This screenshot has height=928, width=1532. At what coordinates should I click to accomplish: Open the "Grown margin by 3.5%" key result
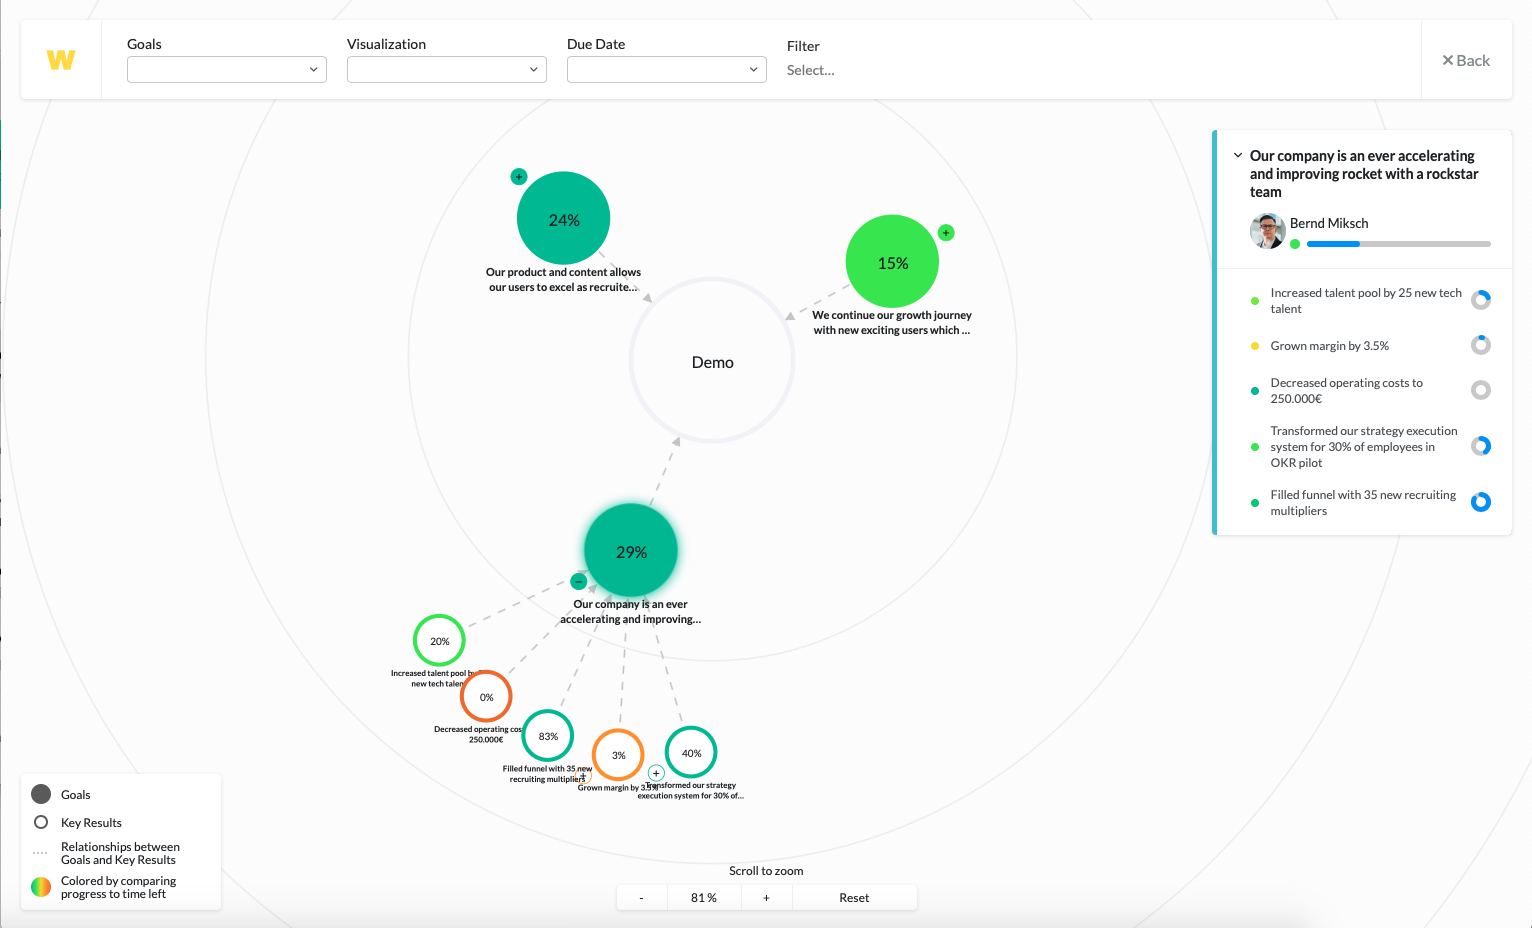click(x=1330, y=346)
